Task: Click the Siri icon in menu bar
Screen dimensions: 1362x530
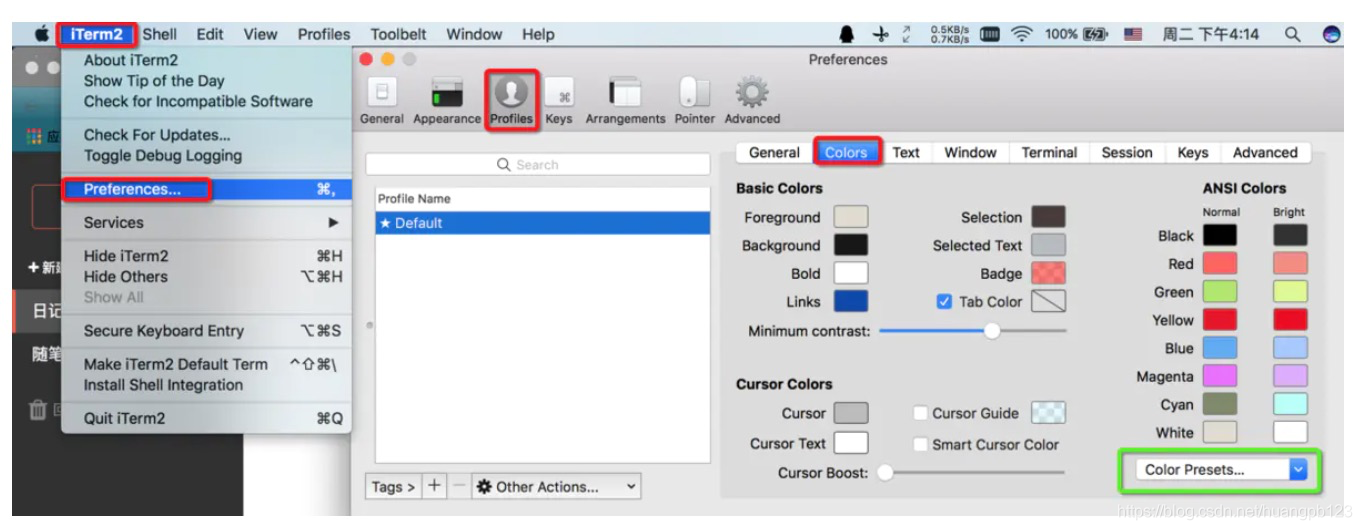Action: click(x=1330, y=35)
